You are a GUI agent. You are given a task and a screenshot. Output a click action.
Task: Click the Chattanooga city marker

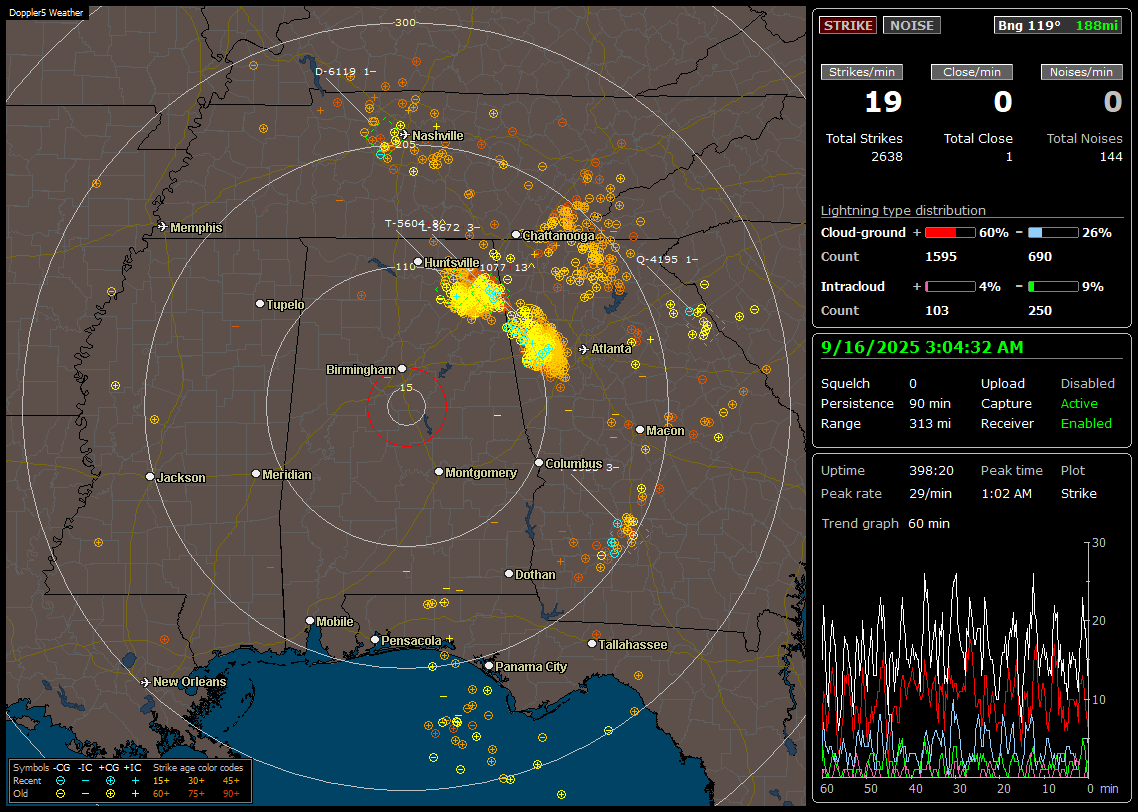[515, 235]
